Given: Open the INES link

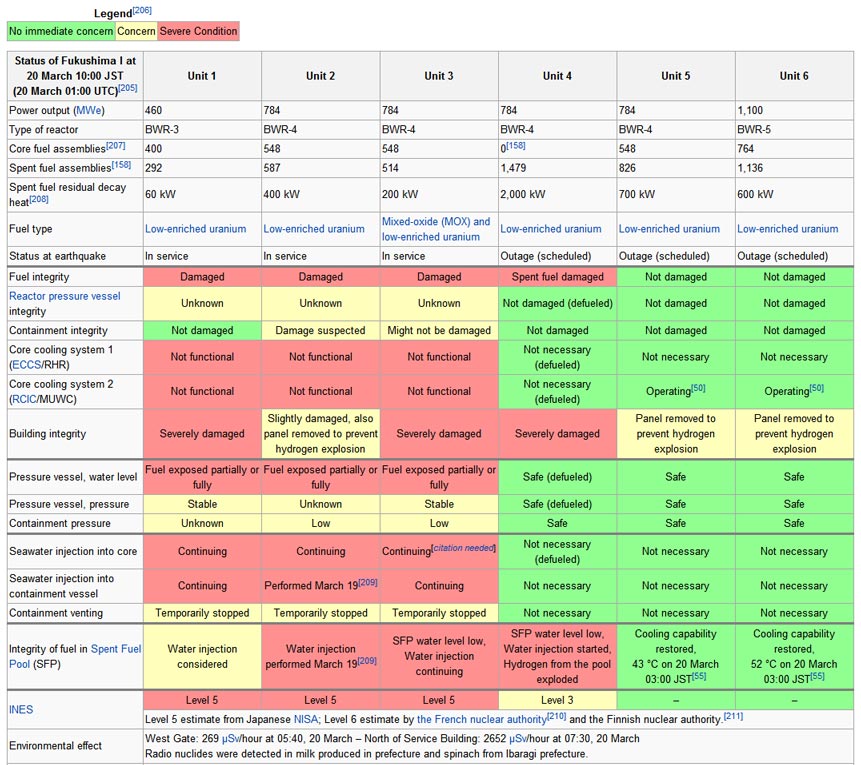Looking at the screenshot, I should point(21,710).
